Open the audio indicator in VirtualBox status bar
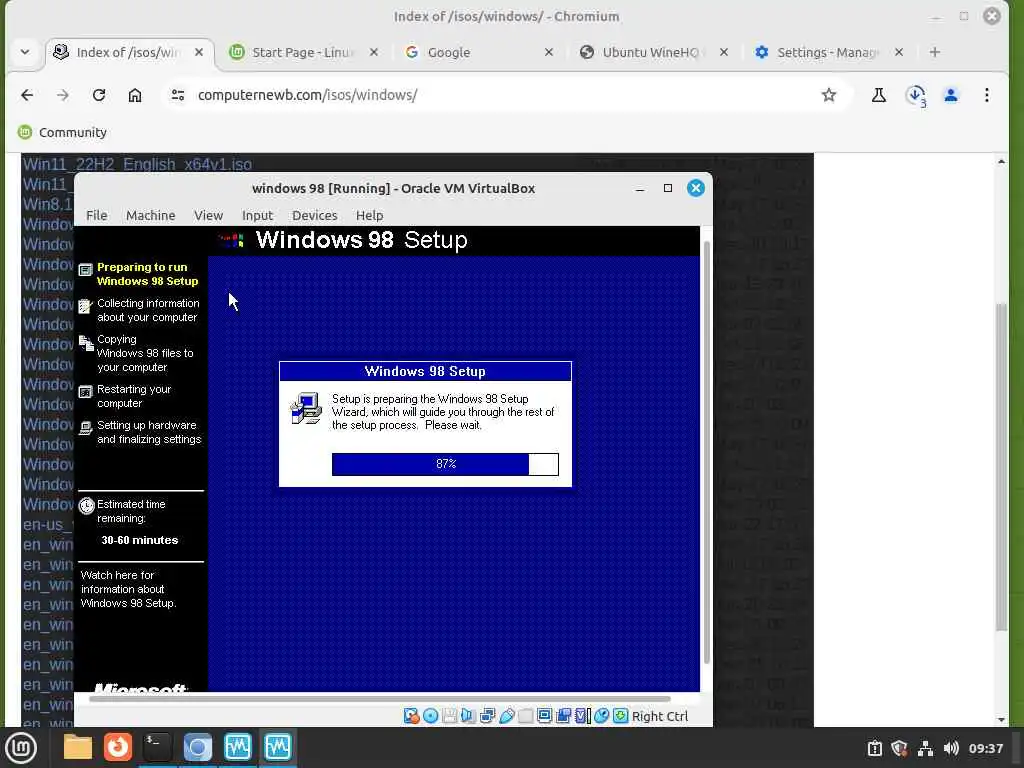The width and height of the screenshot is (1024, 768). 468,716
